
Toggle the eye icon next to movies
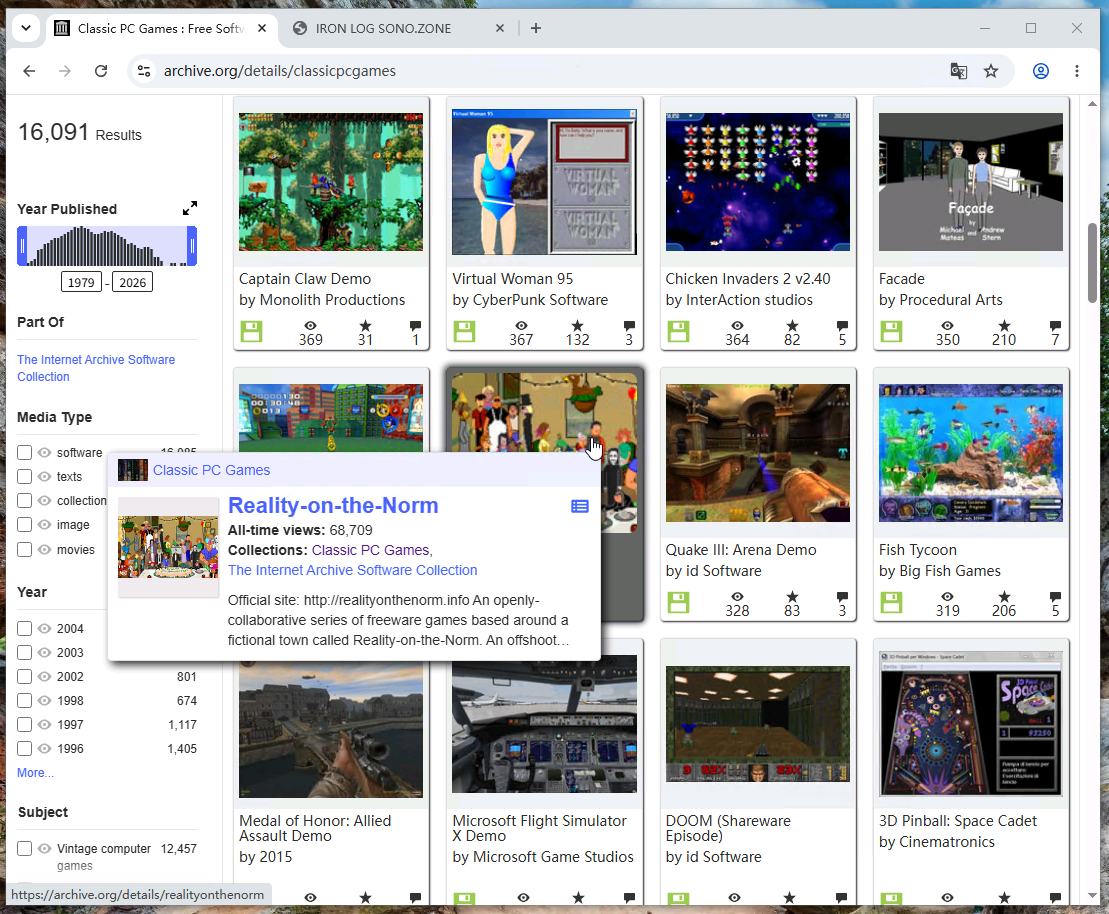(x=45, y=550)
